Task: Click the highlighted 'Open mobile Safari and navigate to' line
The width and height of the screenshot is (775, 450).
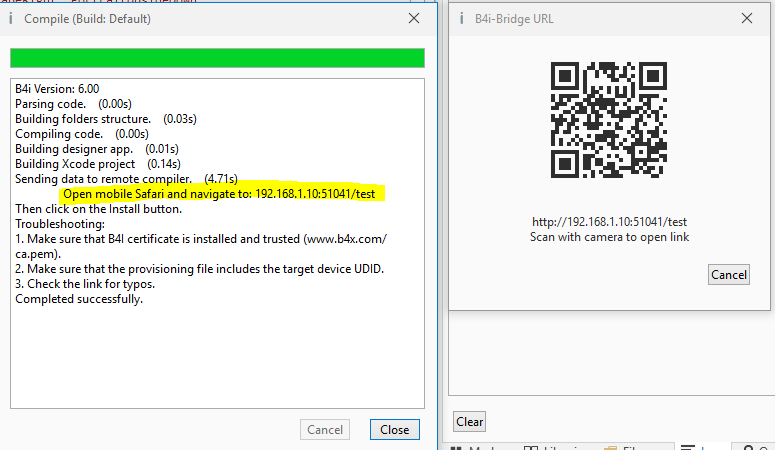Action: [x=219, y=194]
